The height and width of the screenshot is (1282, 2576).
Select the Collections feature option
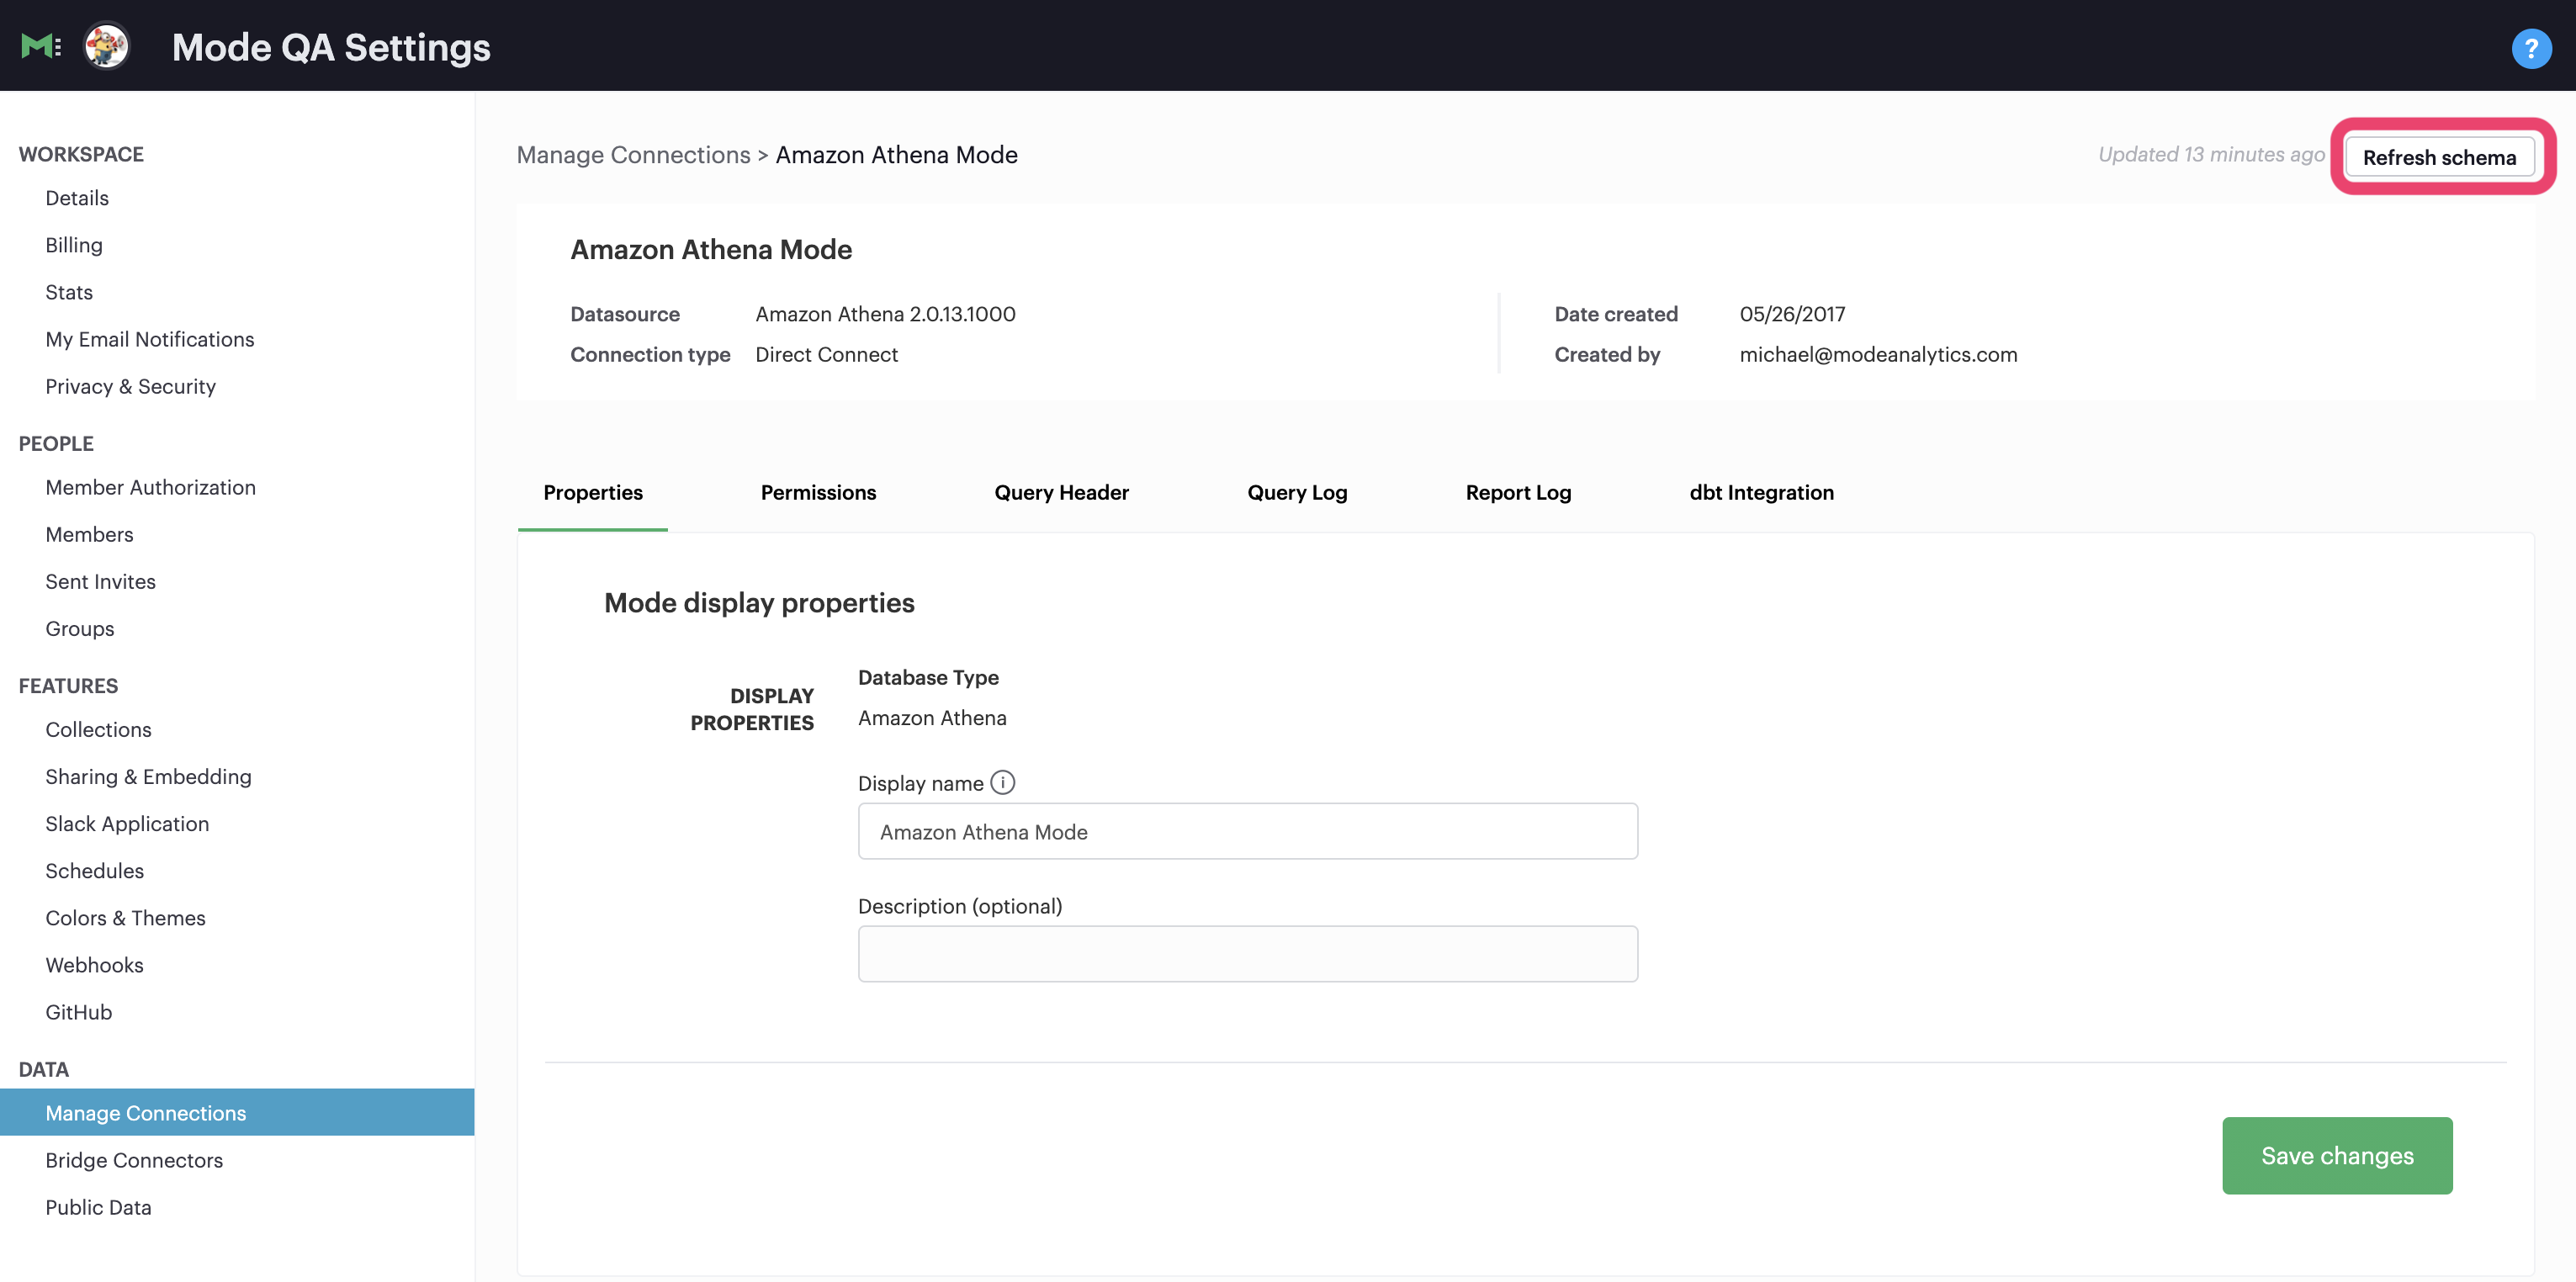98,727
